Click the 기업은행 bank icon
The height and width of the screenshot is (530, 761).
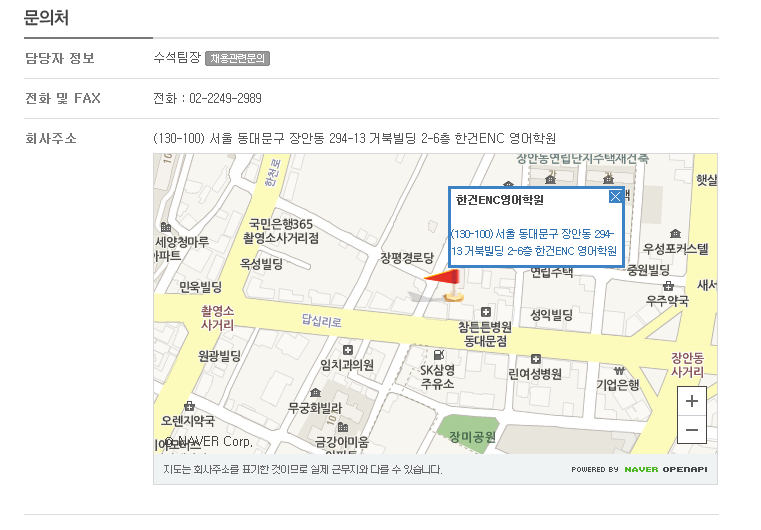click(x=619, y=371)
